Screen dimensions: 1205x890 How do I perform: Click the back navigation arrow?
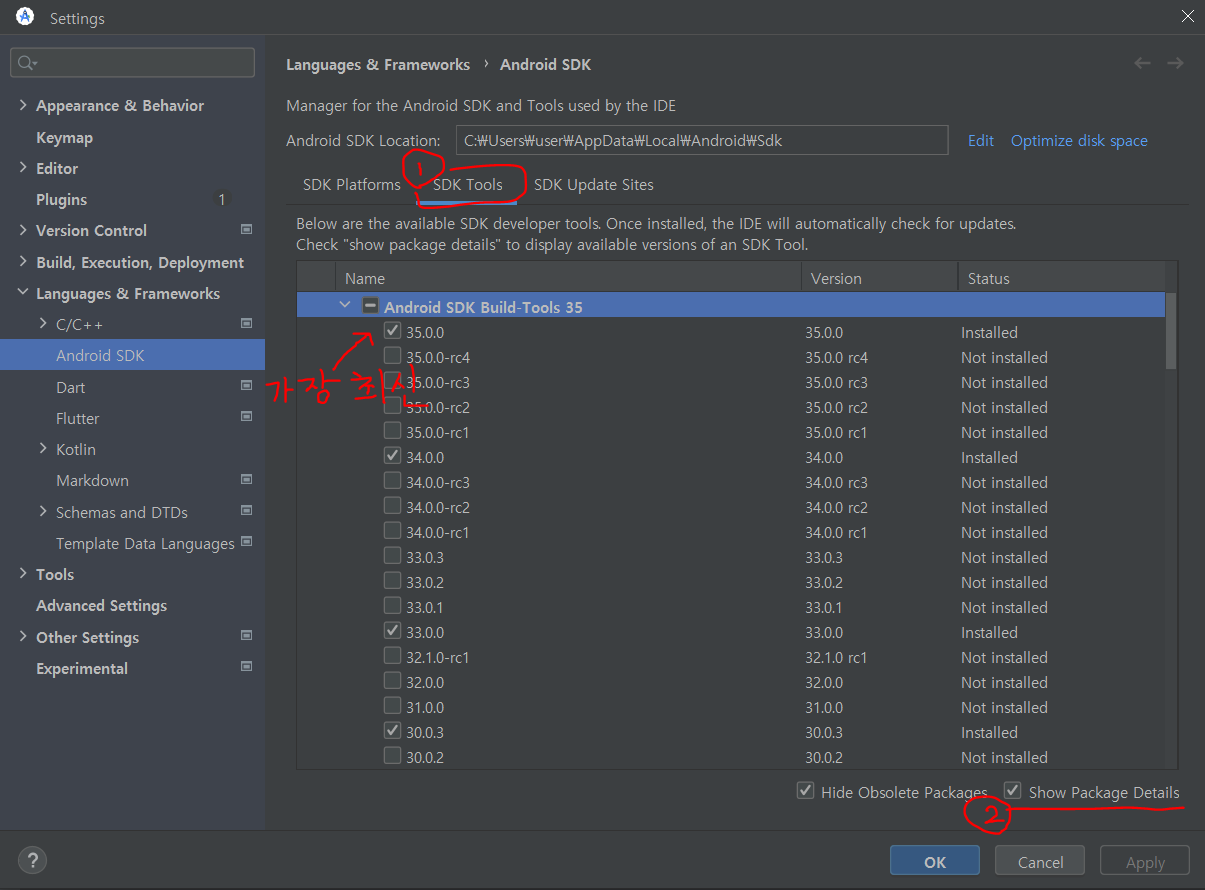point(1142,63)
